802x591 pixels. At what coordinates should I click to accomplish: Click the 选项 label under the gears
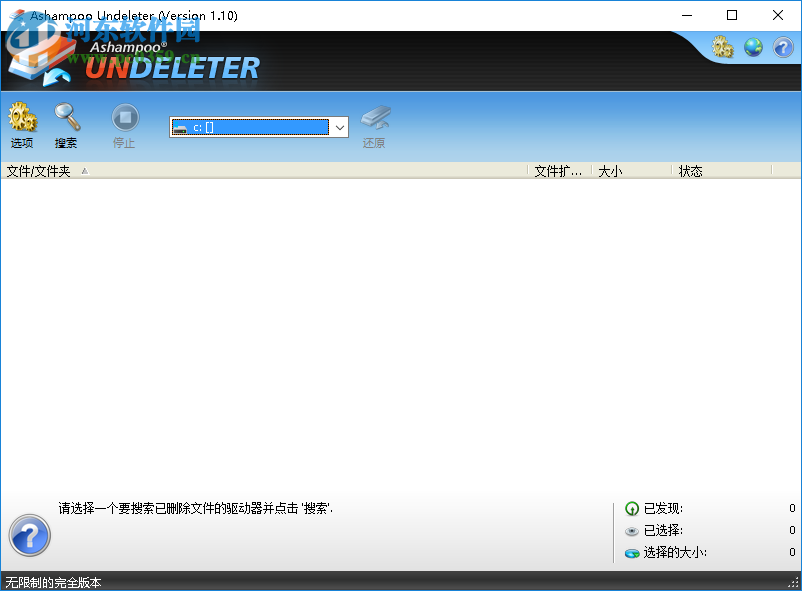22,142
